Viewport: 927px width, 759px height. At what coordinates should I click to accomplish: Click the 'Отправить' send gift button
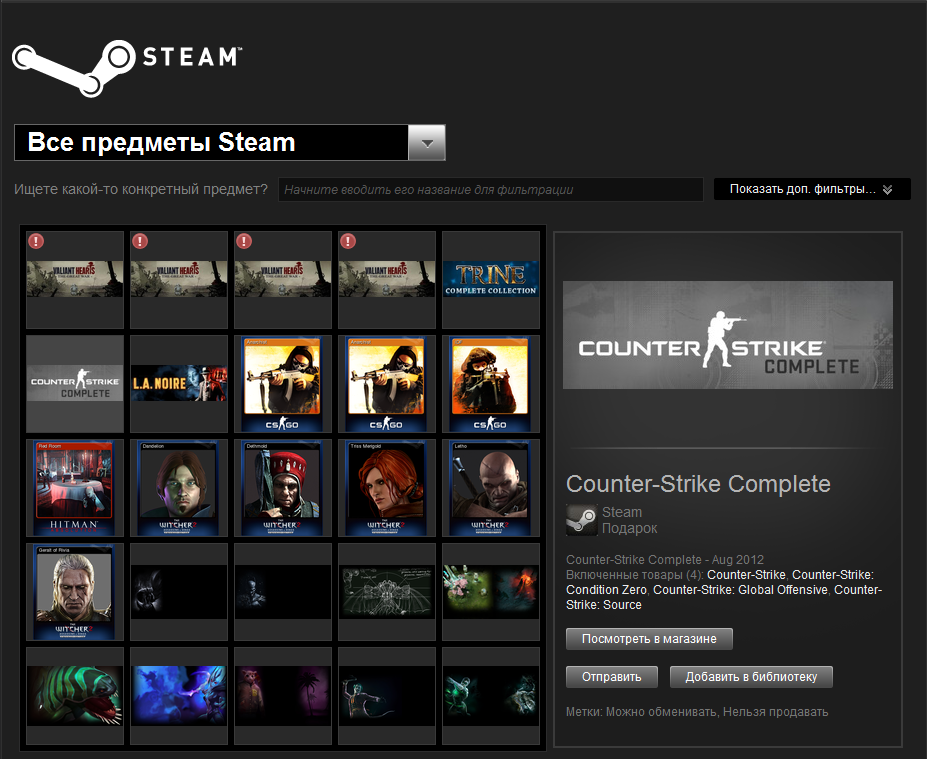[611, 677]
